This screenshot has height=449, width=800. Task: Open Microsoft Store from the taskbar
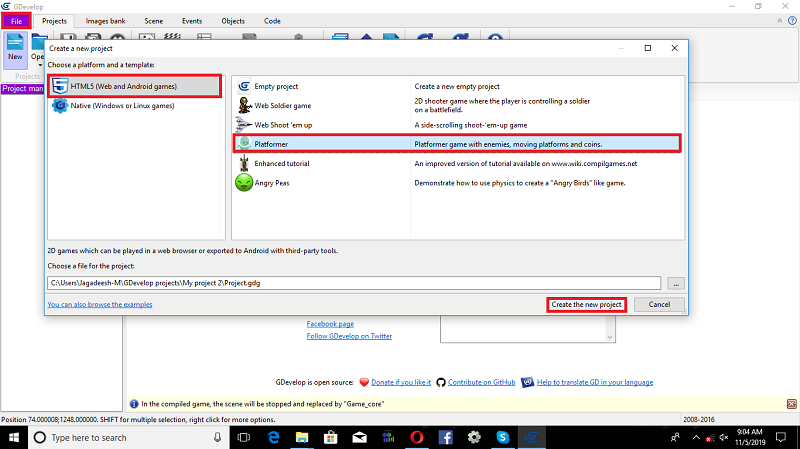pos(331,438)
